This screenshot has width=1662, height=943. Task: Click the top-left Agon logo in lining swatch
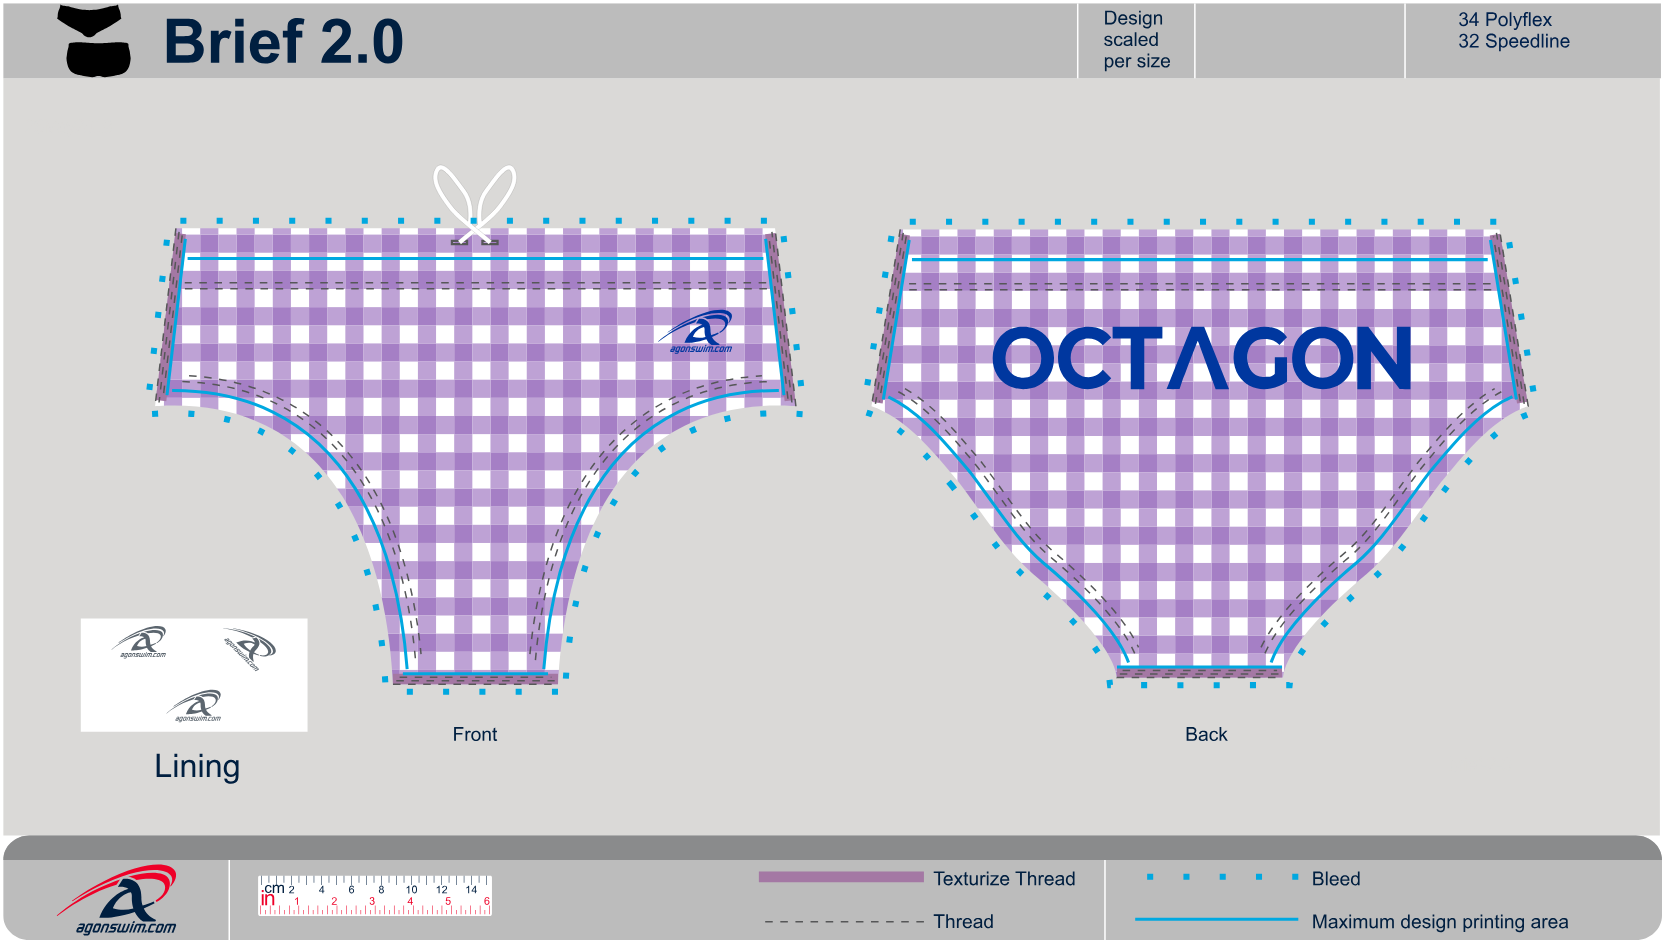point(141,642)
